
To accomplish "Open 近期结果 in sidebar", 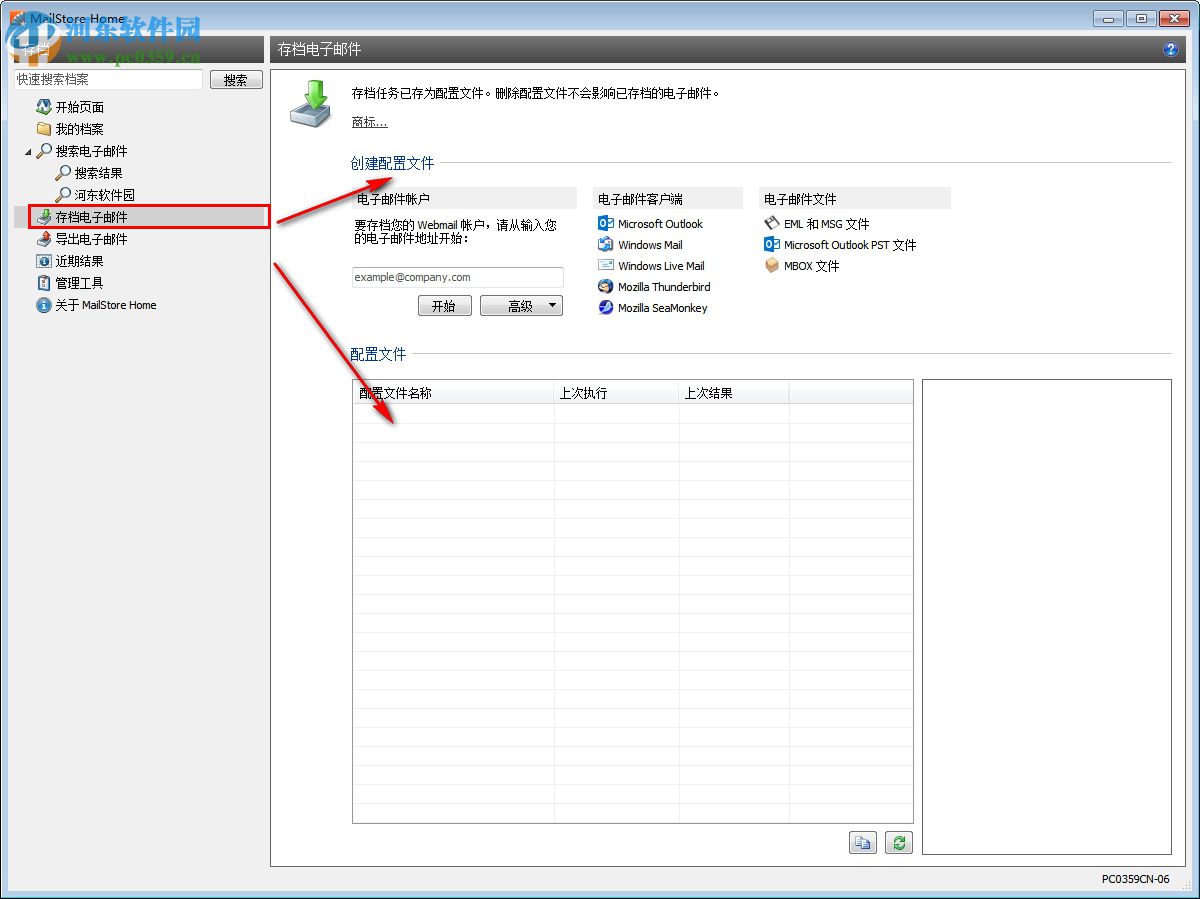I will point(80,261).
